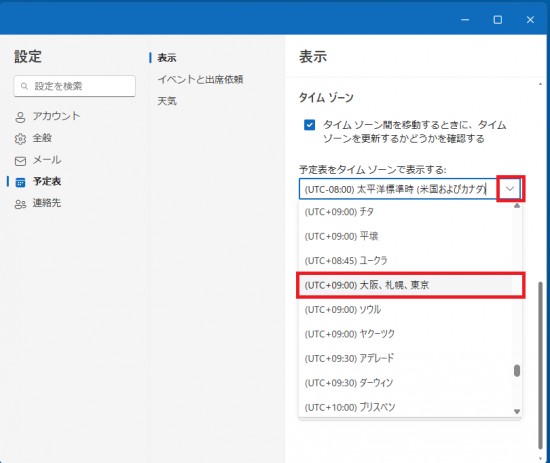This screenshot has height=463, width=550.
Task: Open the イベントと出席依頼 settings tab
Action: pos(200,80)
